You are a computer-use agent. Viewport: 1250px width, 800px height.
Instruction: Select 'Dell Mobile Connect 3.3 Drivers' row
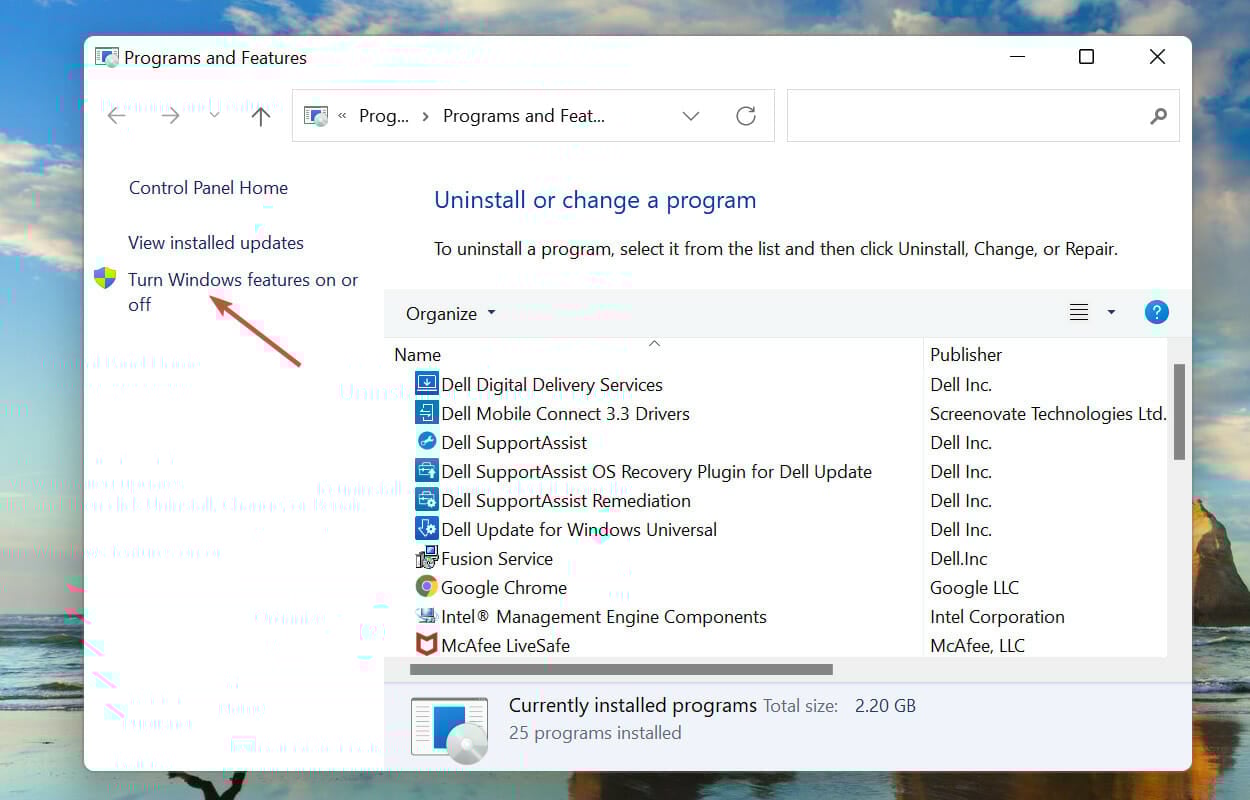coord(565,414)
